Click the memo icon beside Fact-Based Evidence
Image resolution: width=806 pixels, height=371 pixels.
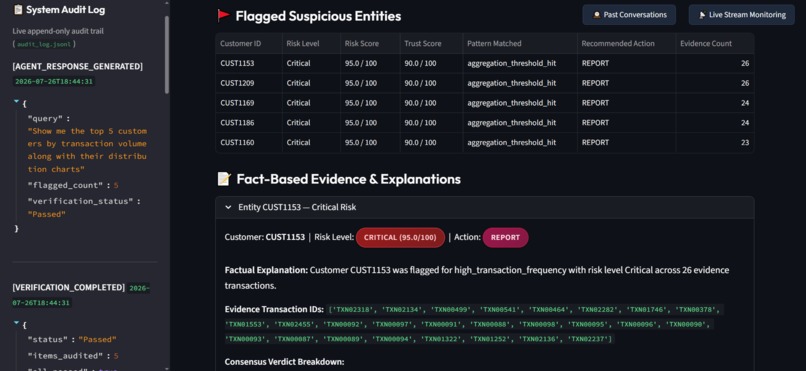pos(224,179)
